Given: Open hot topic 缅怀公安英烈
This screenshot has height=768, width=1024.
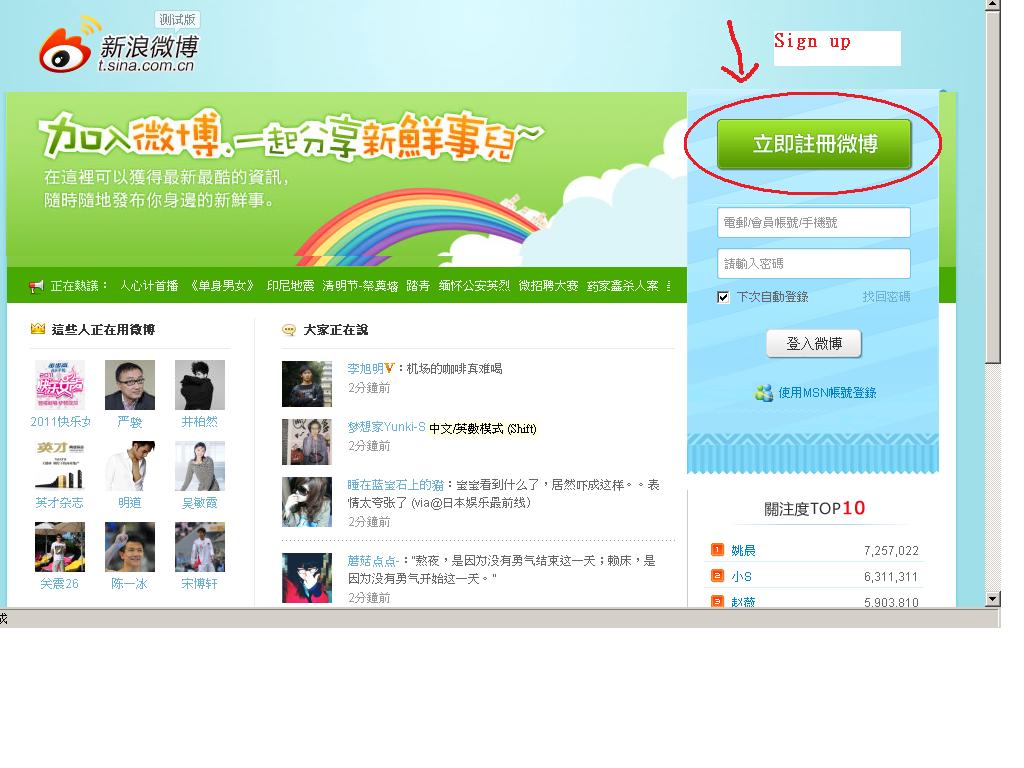Looking at the screenshot, I should (474, 286).
